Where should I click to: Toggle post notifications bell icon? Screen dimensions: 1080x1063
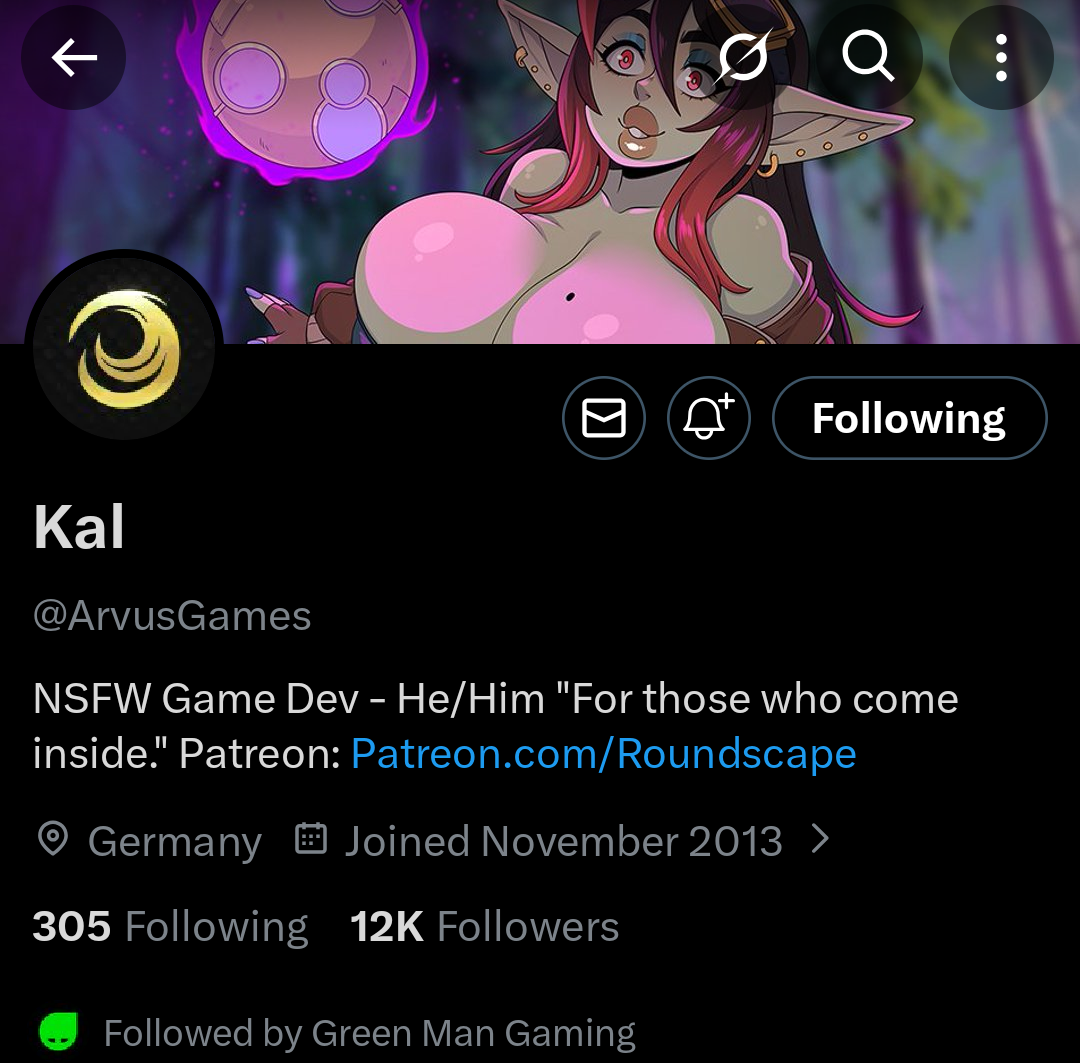pyautogui.click(x=709, y=417)
